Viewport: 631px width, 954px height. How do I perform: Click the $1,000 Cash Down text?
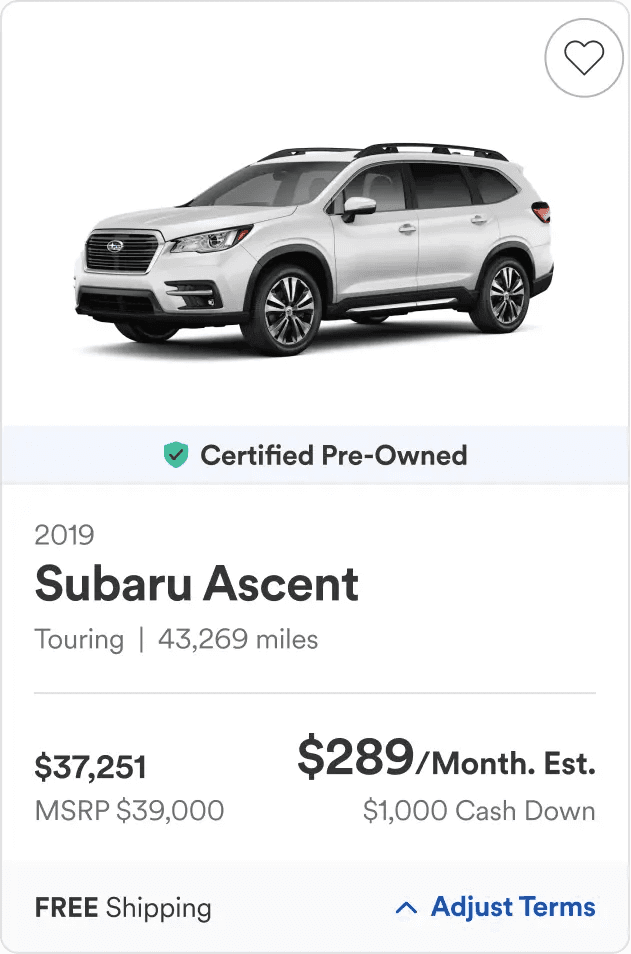[479, 811]
